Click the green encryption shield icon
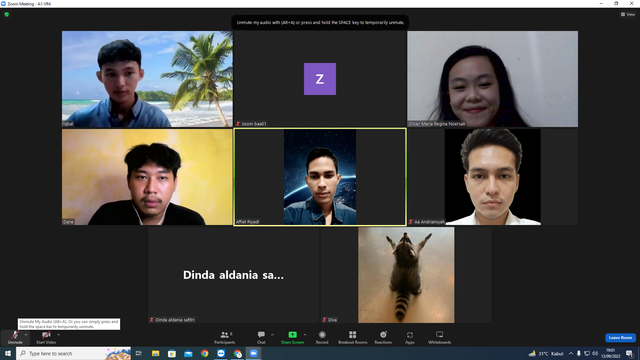This screenshot has height=360, width=640. 7,14
